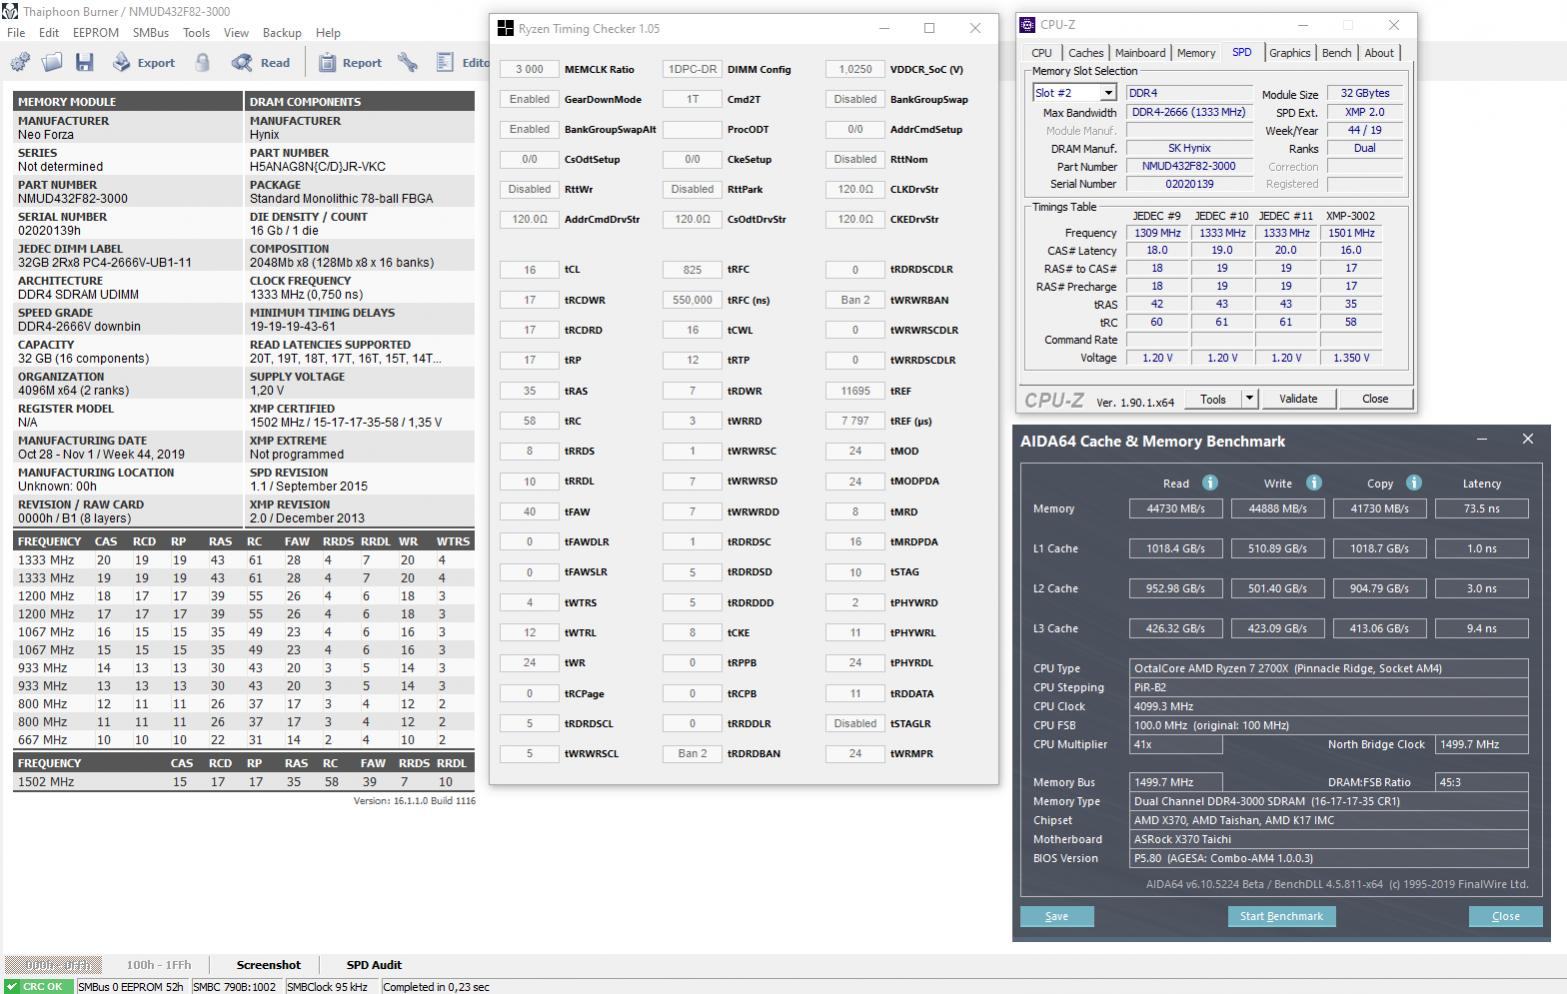Screen dimensions: 1567x994
Task: Open the Tools menu in Thaiphoon Burner
Action: 196,32
